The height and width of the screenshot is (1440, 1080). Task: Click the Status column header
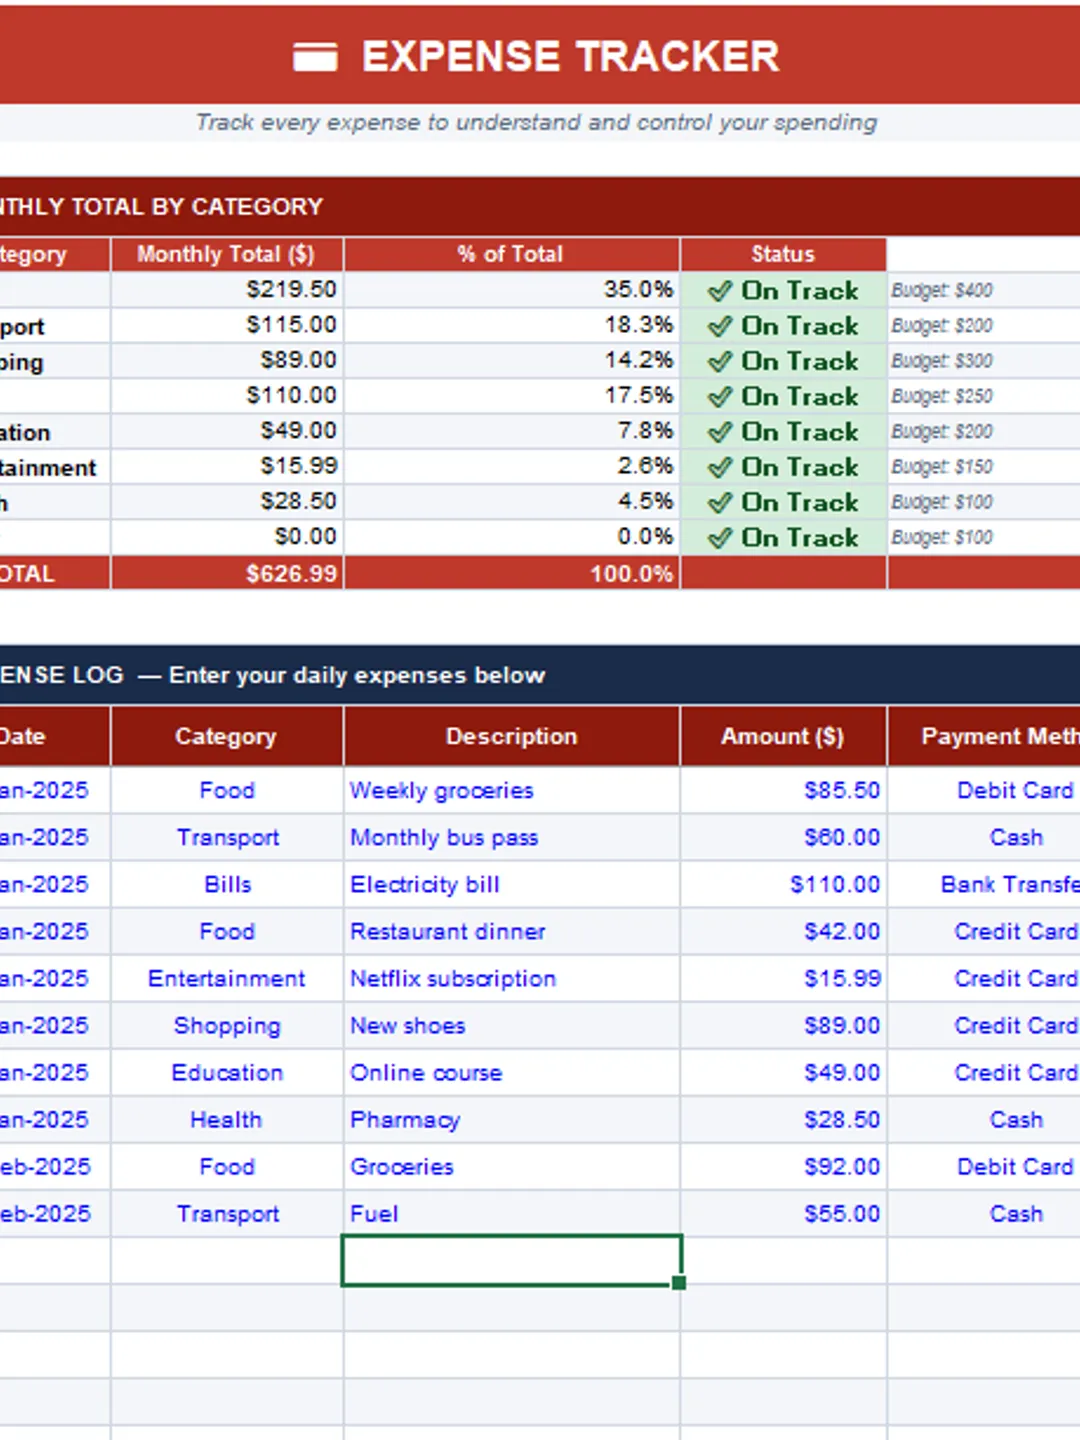tap(784, 254)
